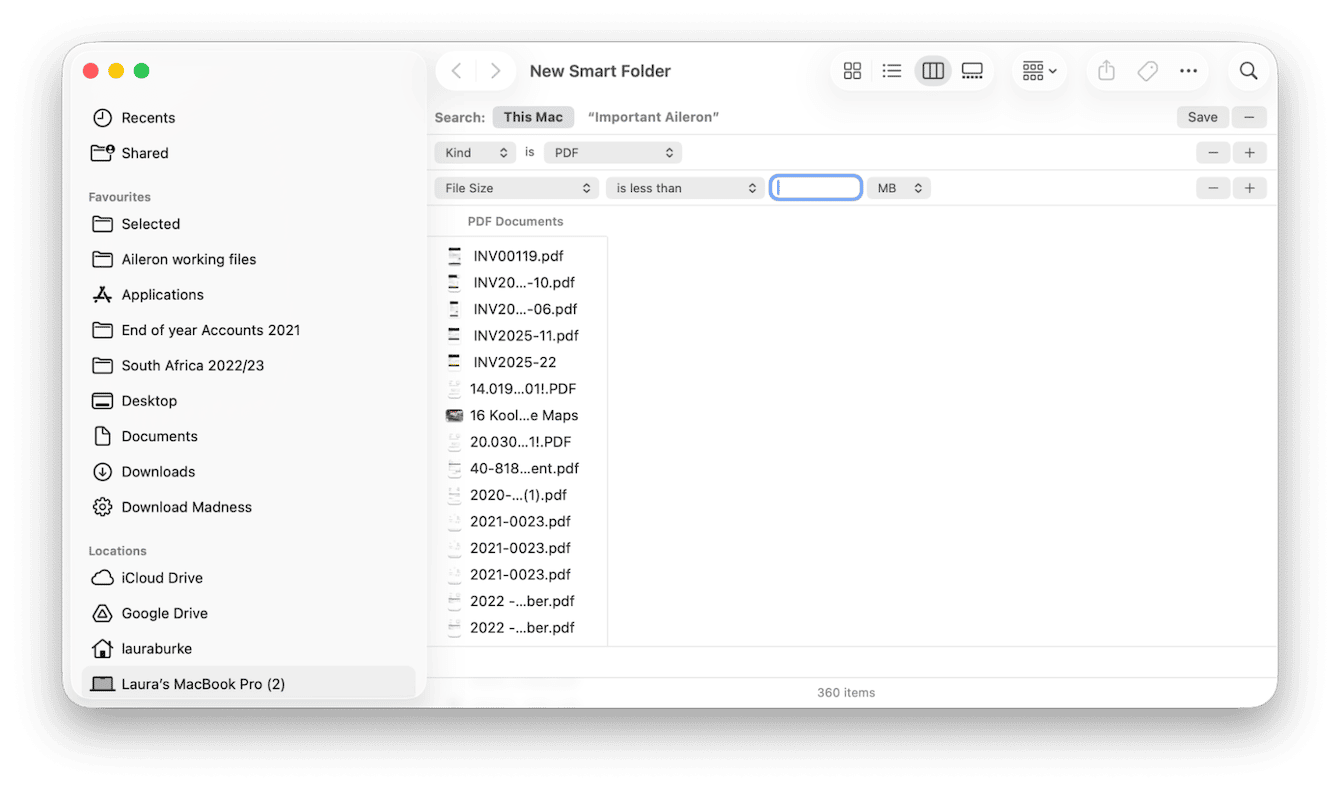
Task: Click the Search magnifier icon
Action: [1248, 70]
